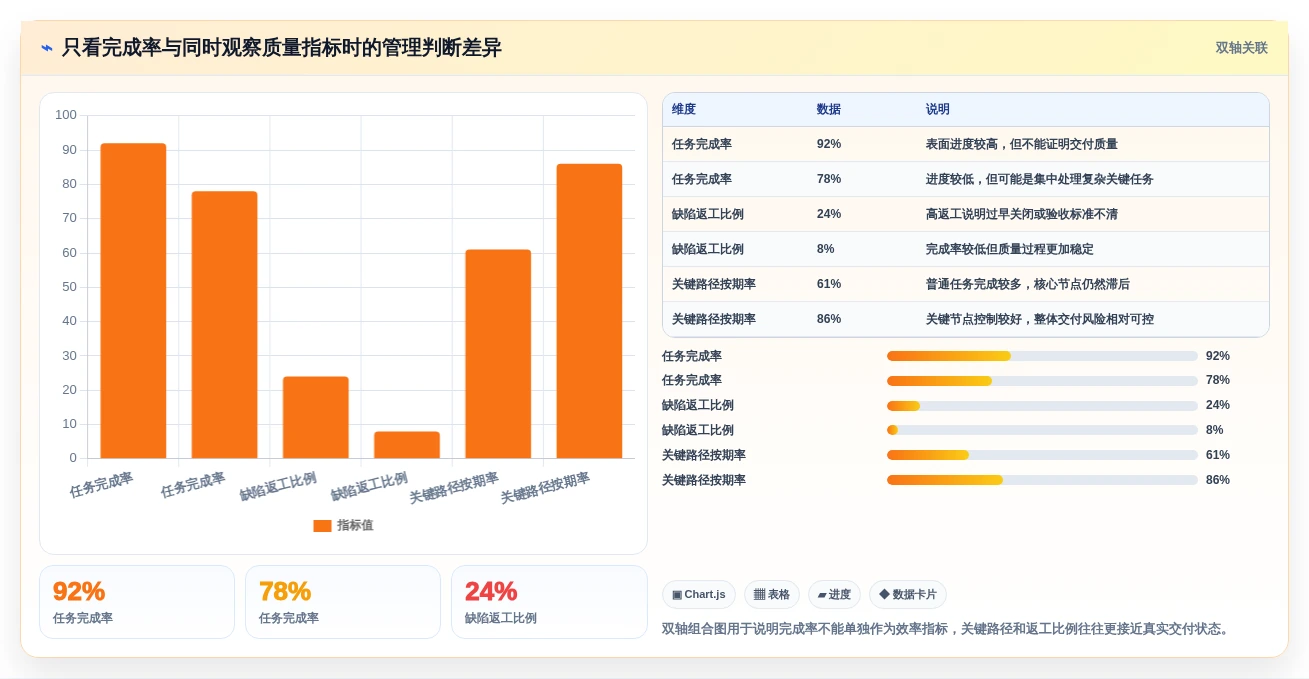Click the 缺陷返工比例 table cell in the 24% row
The width and height of the screenshot is (1309, 679).
[x=708, y=214]
